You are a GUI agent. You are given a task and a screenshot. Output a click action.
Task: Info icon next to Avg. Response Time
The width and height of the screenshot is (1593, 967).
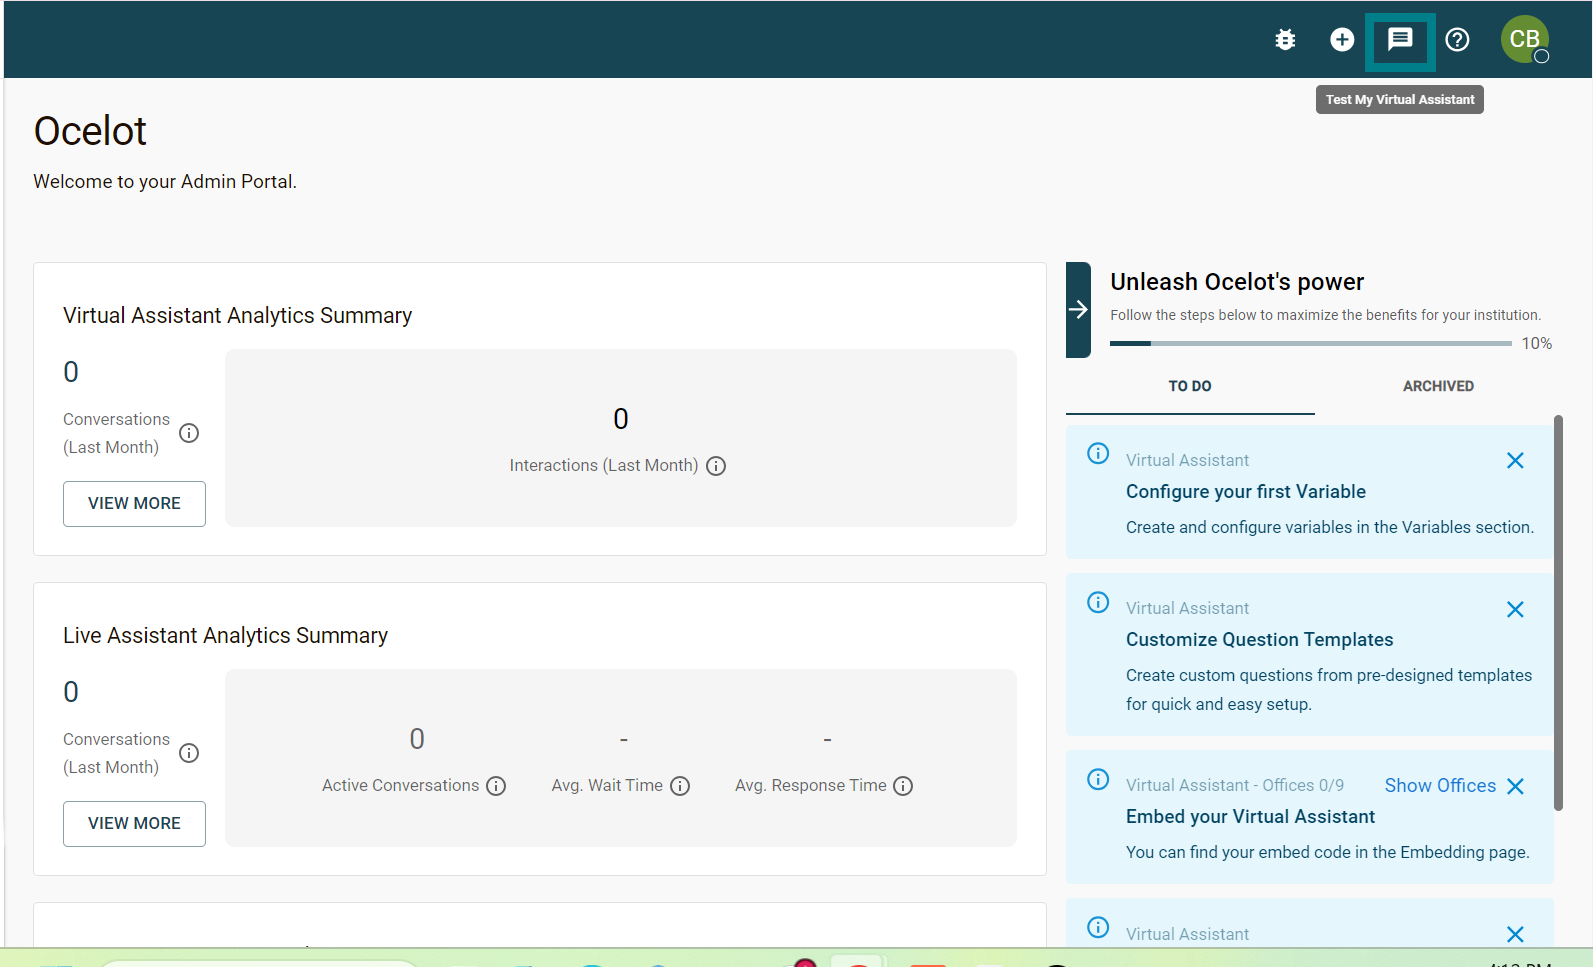click(903, 786)
